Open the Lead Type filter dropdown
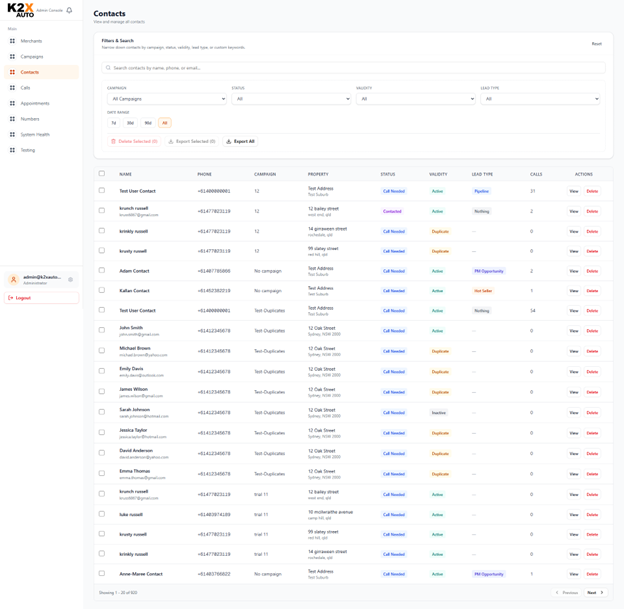Screen dimensions: 624x609 (x=540, y=99)
